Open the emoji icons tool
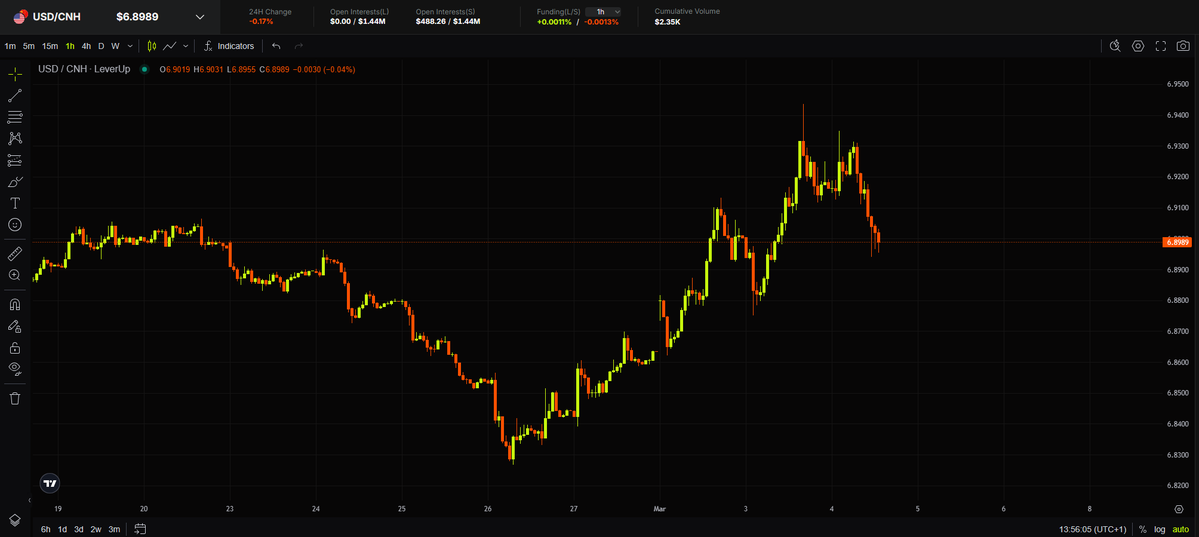1199x537 pixels. tap(15, 225)
